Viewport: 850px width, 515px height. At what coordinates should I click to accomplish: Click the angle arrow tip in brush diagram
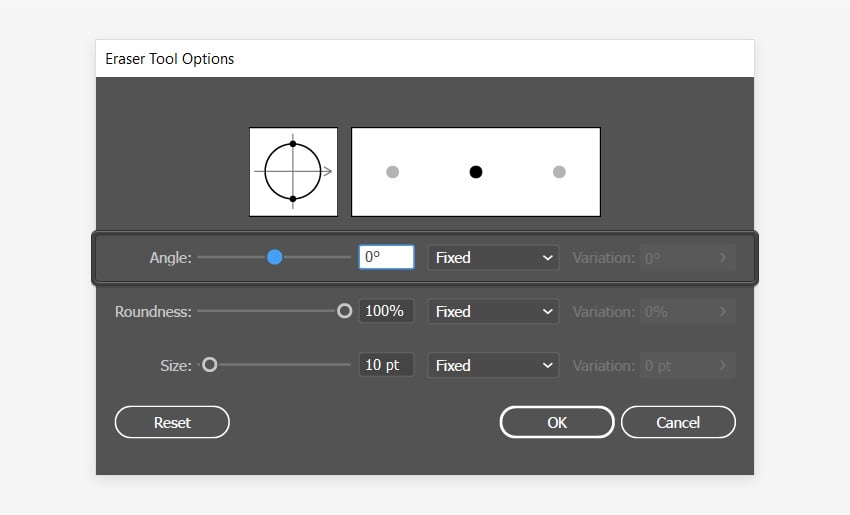329,172
